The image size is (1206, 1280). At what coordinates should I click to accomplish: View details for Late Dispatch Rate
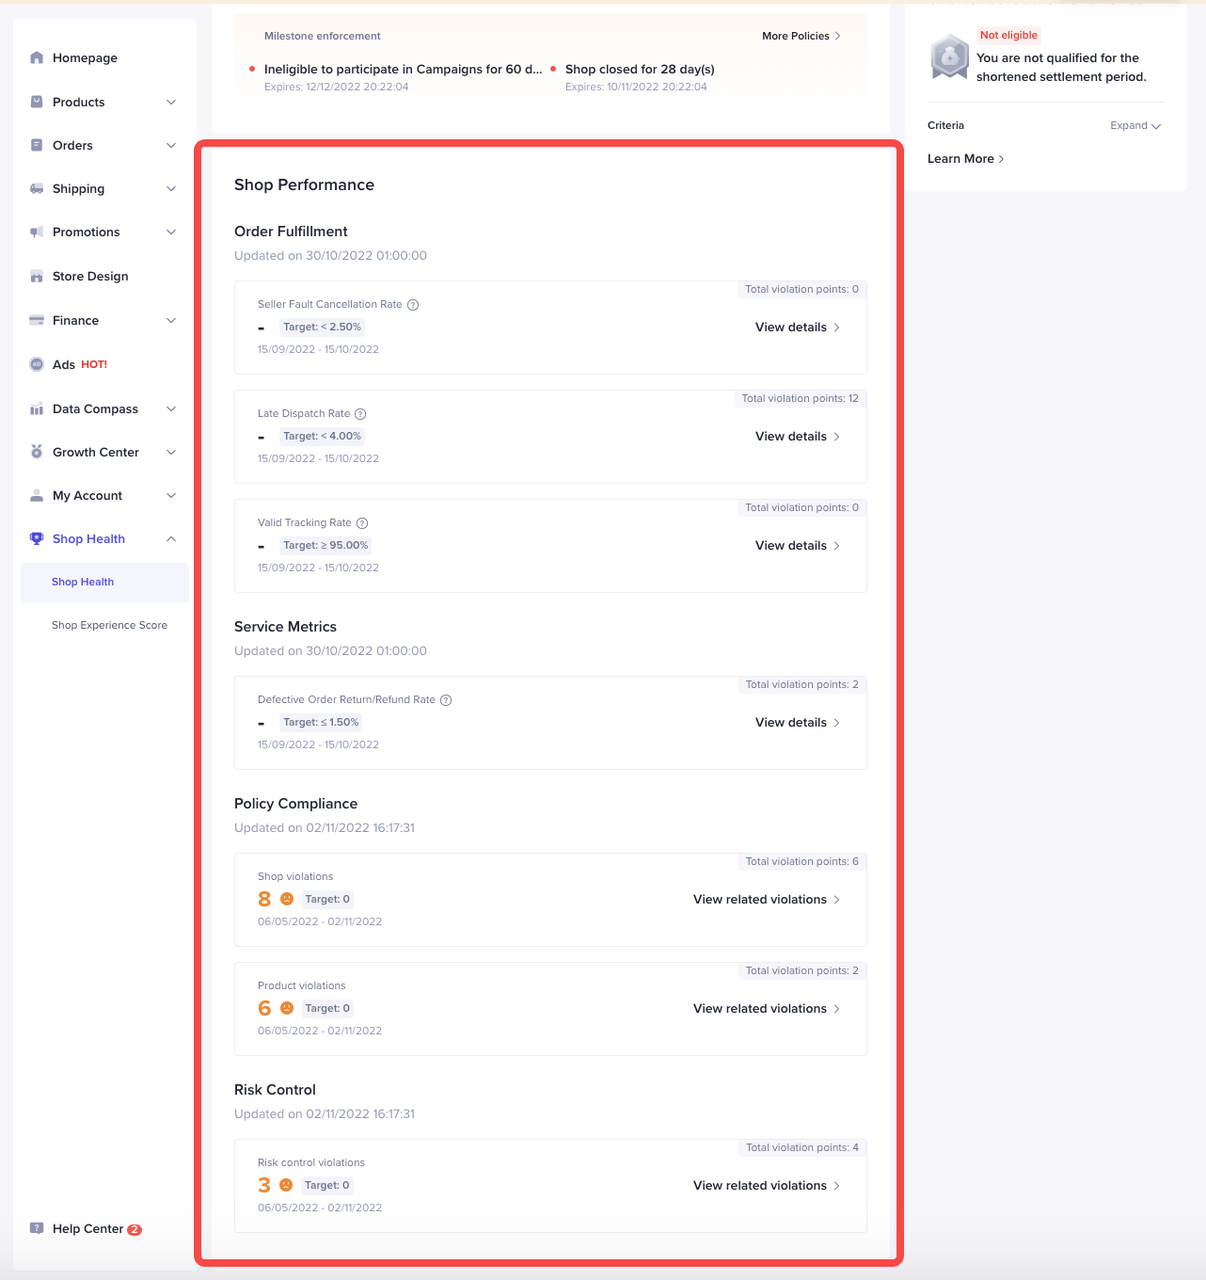coord(797,437)
